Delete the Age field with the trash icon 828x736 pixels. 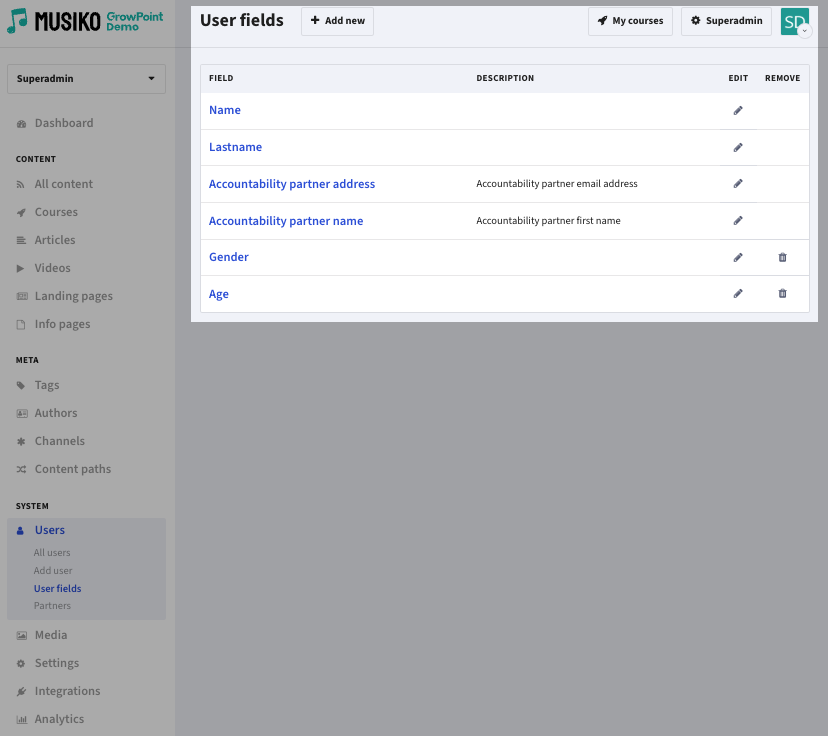782,294
